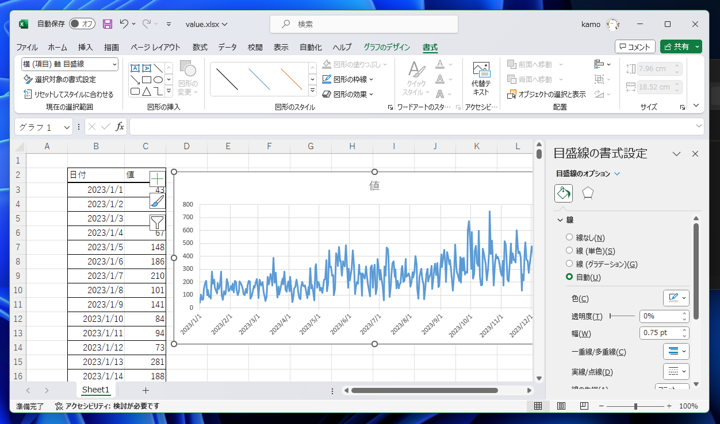Select the Fill & Line paint bucket icon
720x424 pixels.
tap(564, 193)
